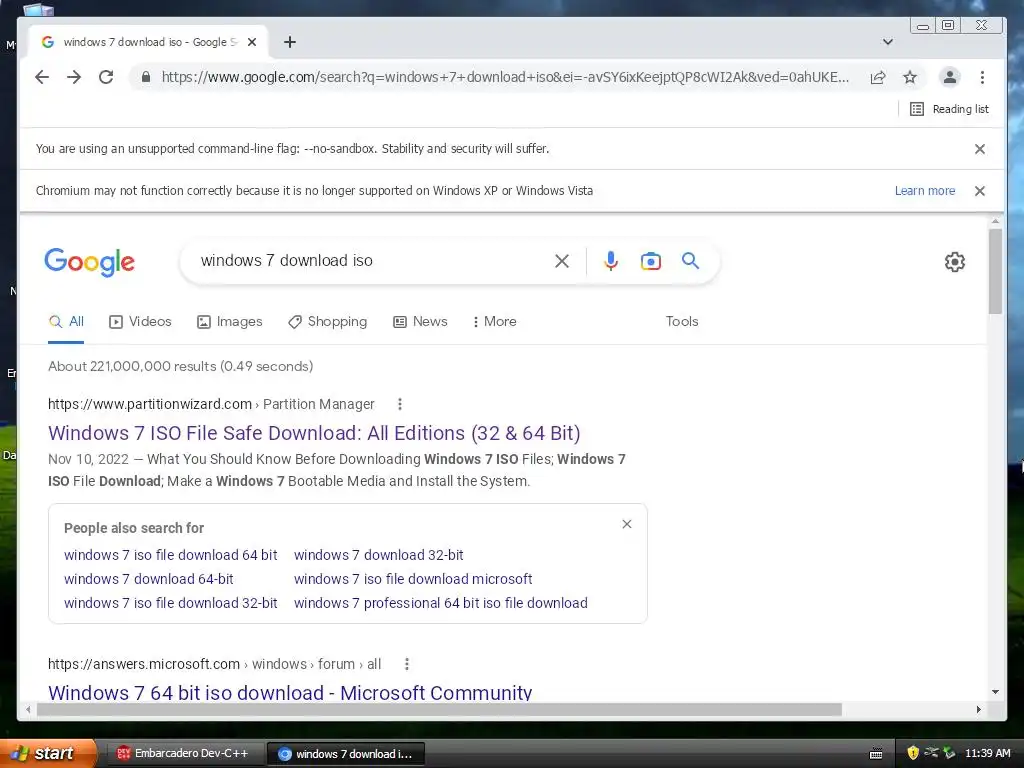
Task: Search by image with camera icon
Action: [650, 261]
